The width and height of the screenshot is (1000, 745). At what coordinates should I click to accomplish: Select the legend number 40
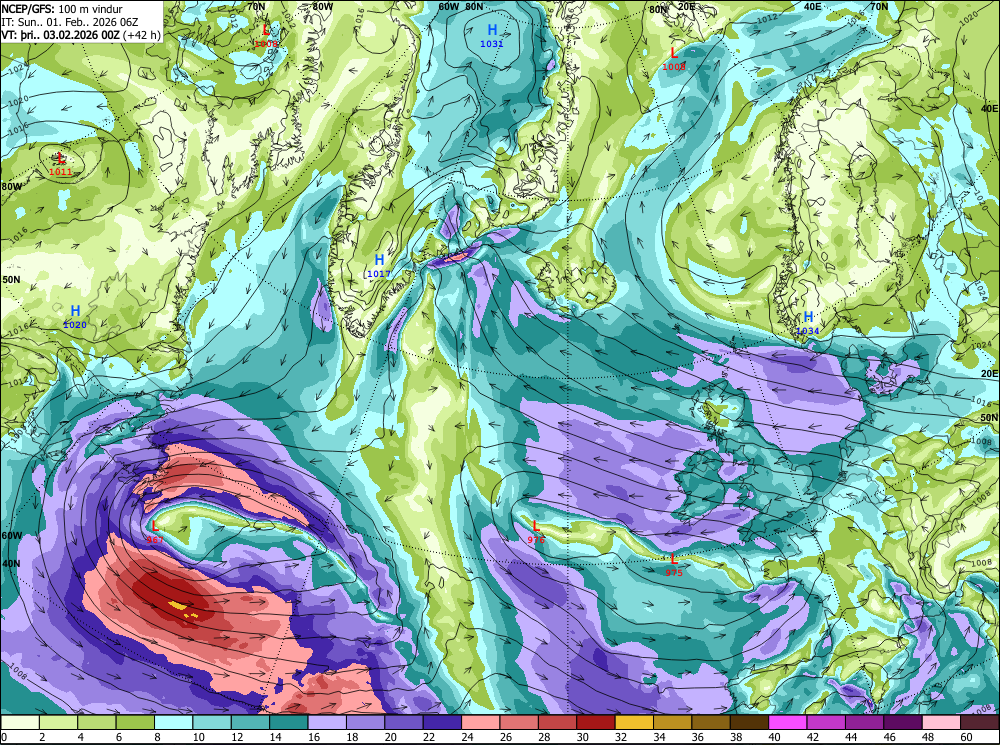pos(774,737)
